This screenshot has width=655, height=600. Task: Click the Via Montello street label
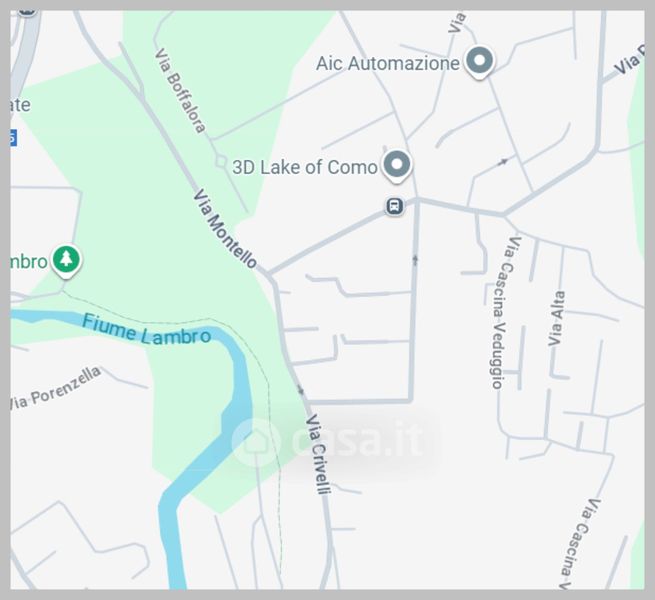(225, 229)
